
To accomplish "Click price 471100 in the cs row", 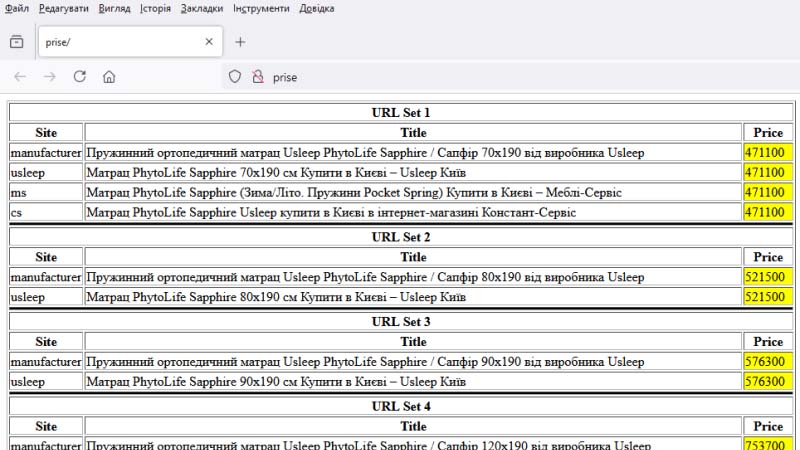I will [768, 212].
